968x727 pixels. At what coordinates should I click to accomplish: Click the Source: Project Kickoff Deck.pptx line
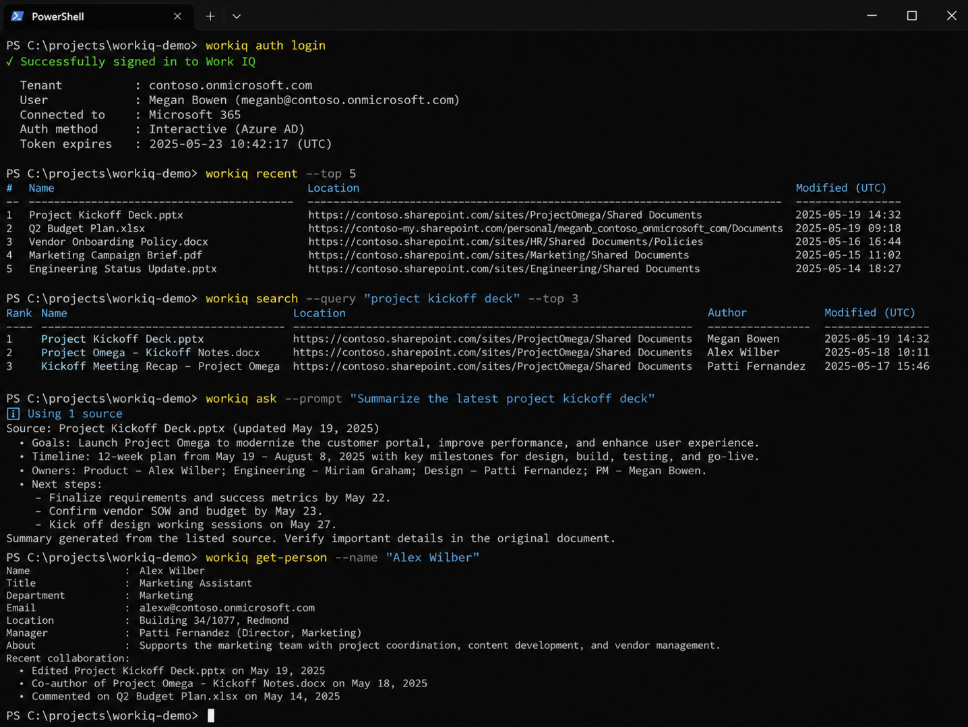pyautogui.click(x=193, y=428)
